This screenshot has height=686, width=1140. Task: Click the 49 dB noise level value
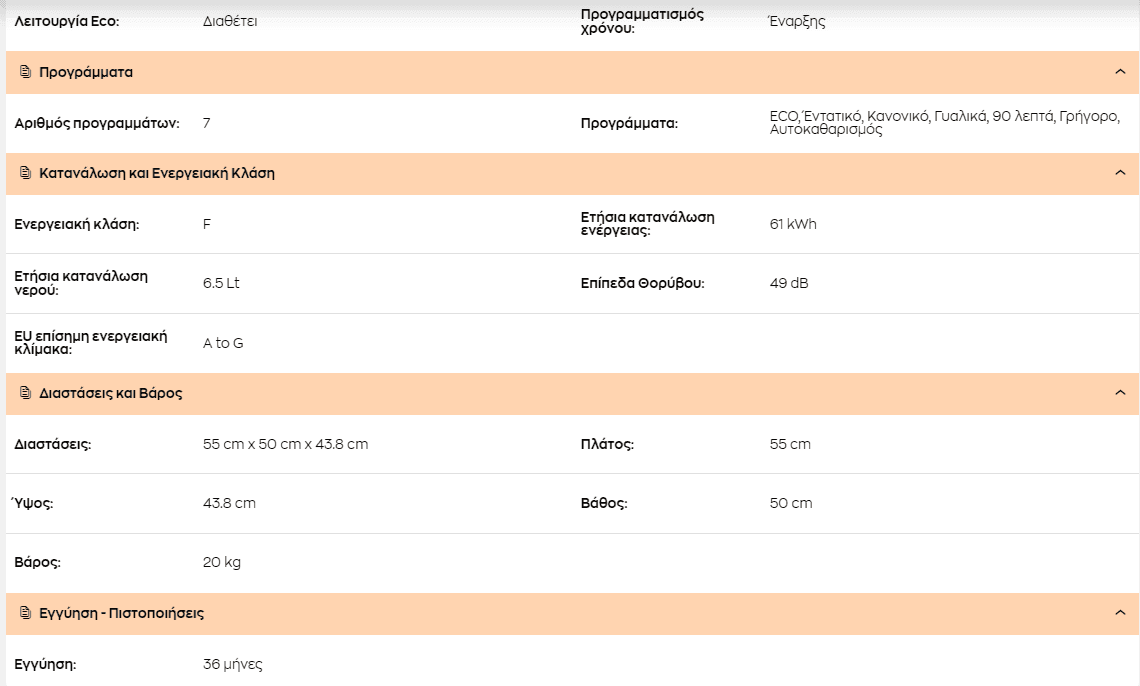coord(789,283)
